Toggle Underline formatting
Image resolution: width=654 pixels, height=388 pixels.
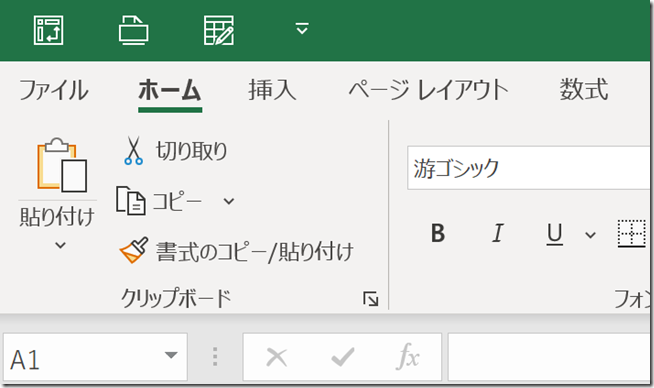point(555,234)
